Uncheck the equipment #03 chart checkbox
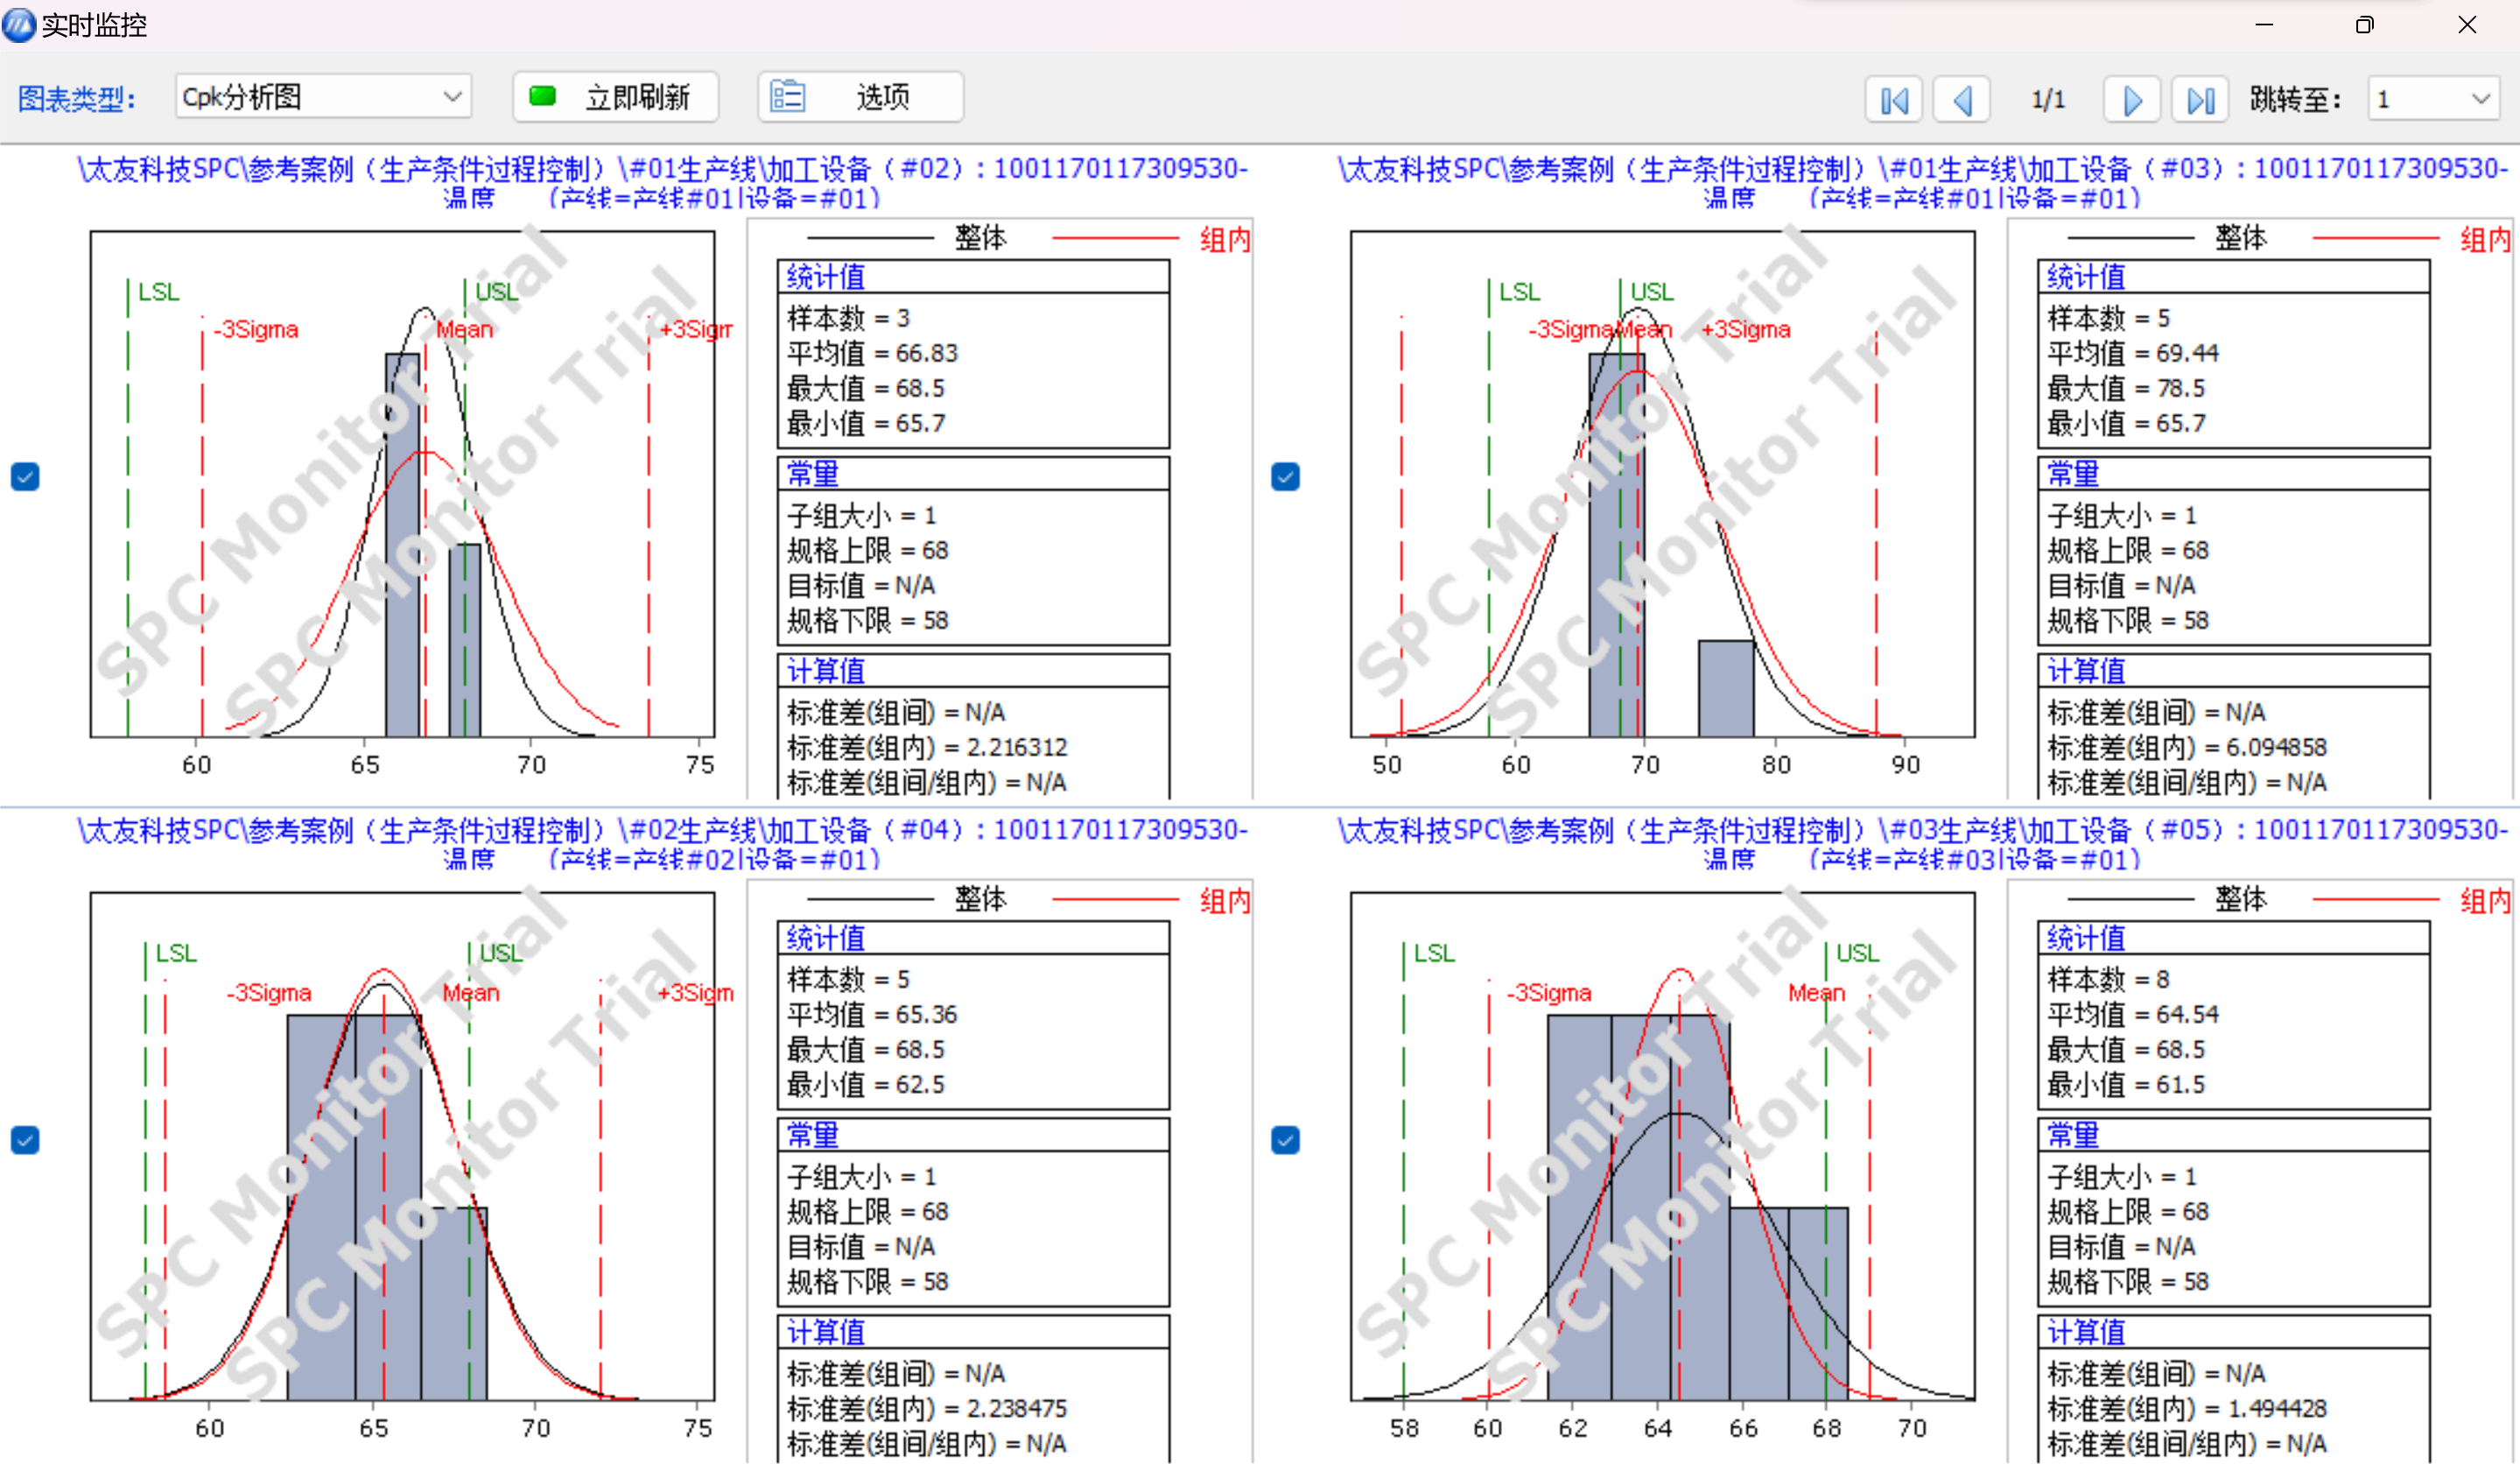This screenshot has height=1464, width=2520. 1285,476
